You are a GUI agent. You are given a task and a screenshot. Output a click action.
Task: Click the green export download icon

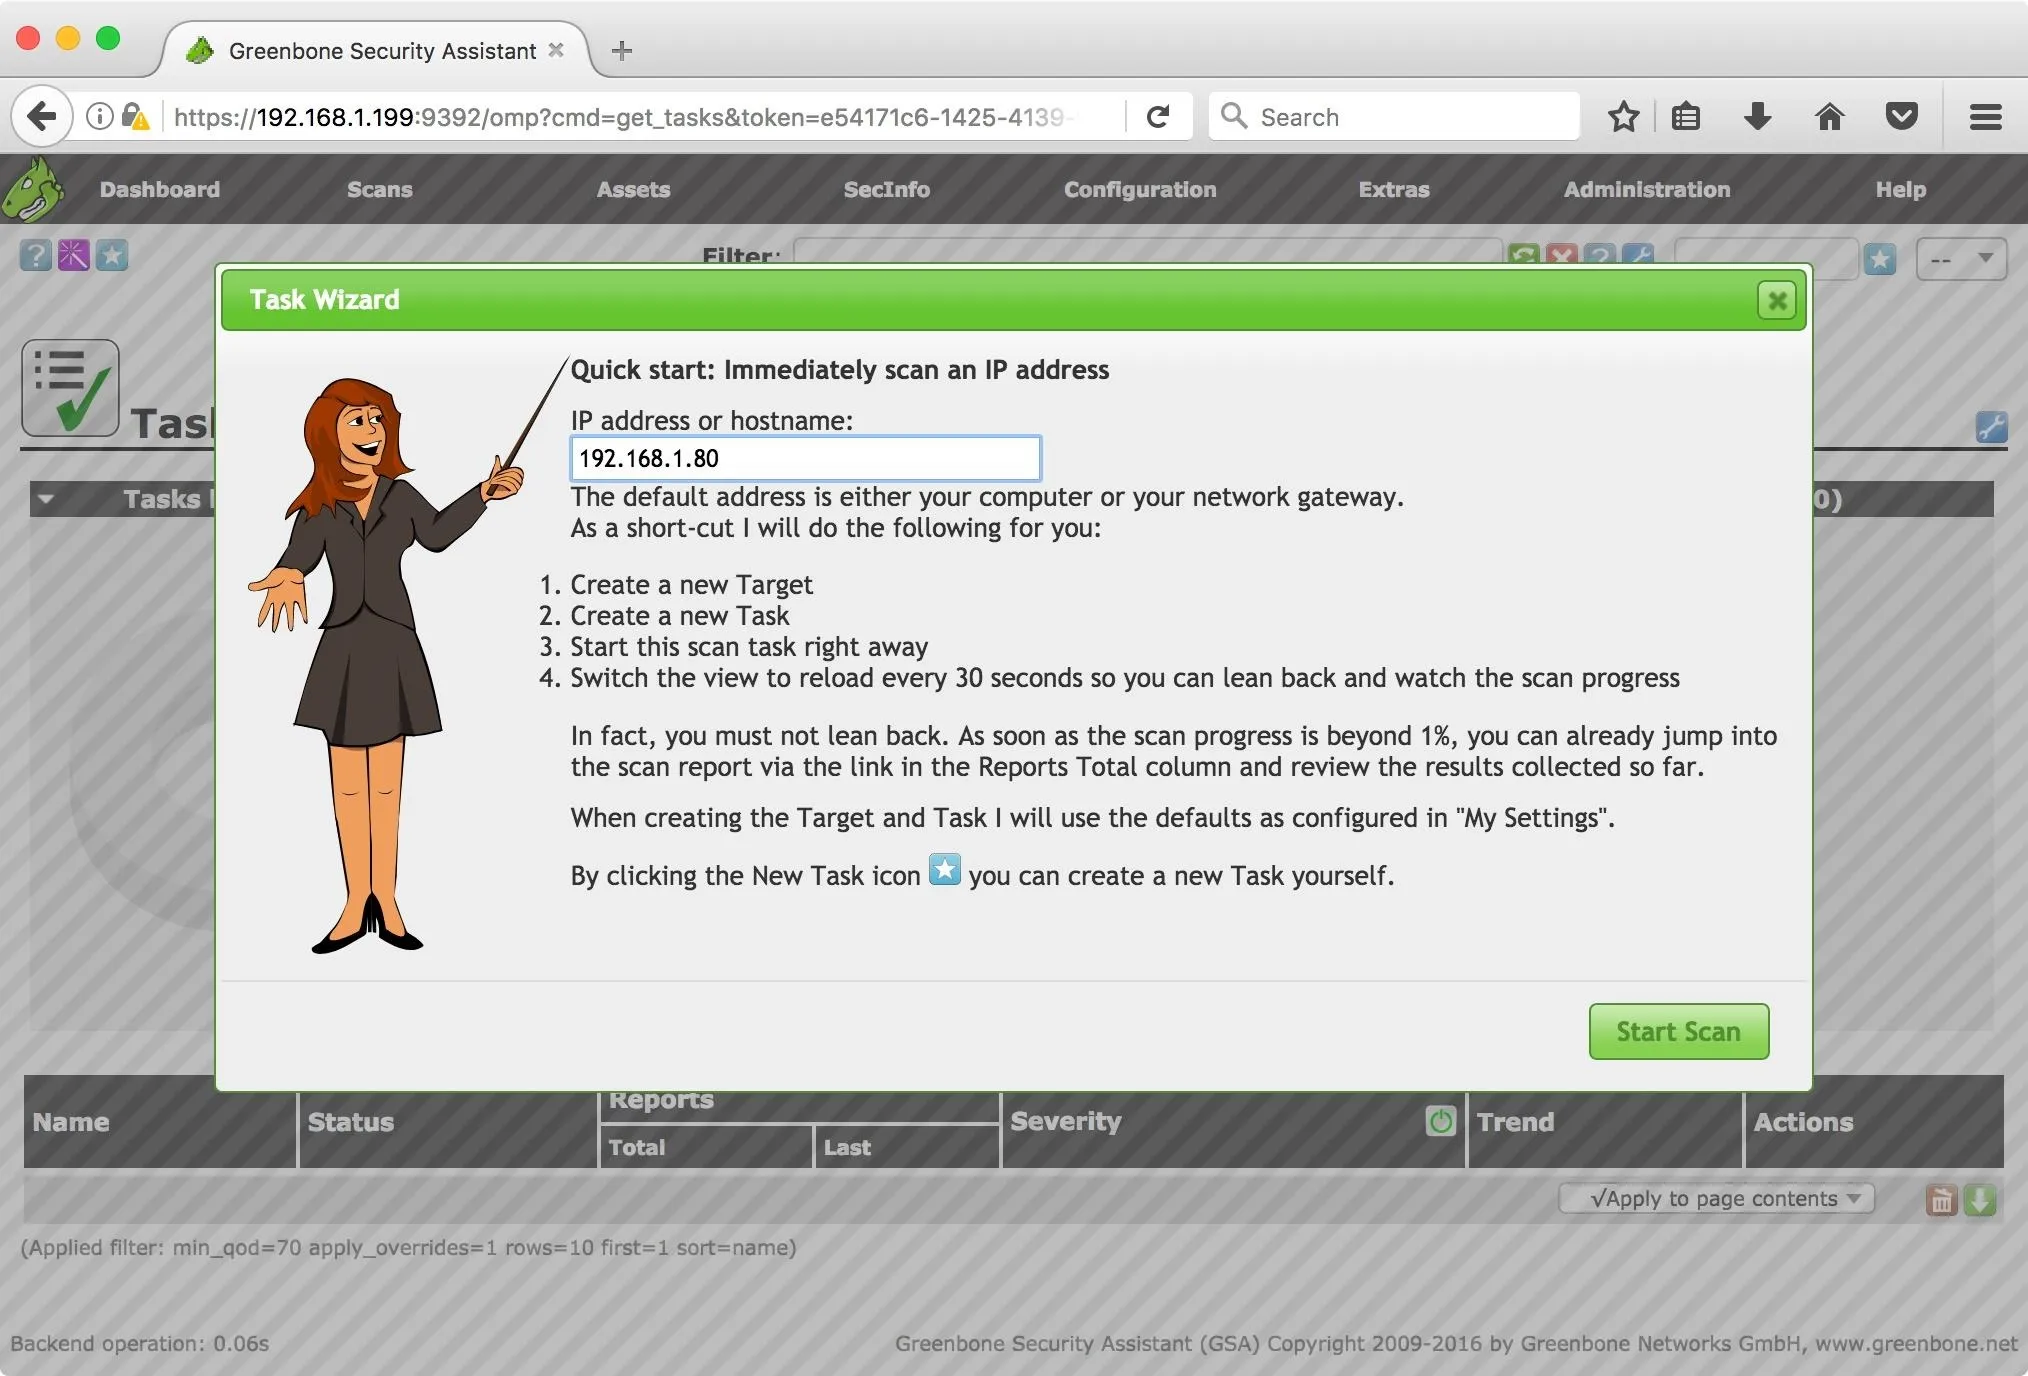point(1980,1200)
